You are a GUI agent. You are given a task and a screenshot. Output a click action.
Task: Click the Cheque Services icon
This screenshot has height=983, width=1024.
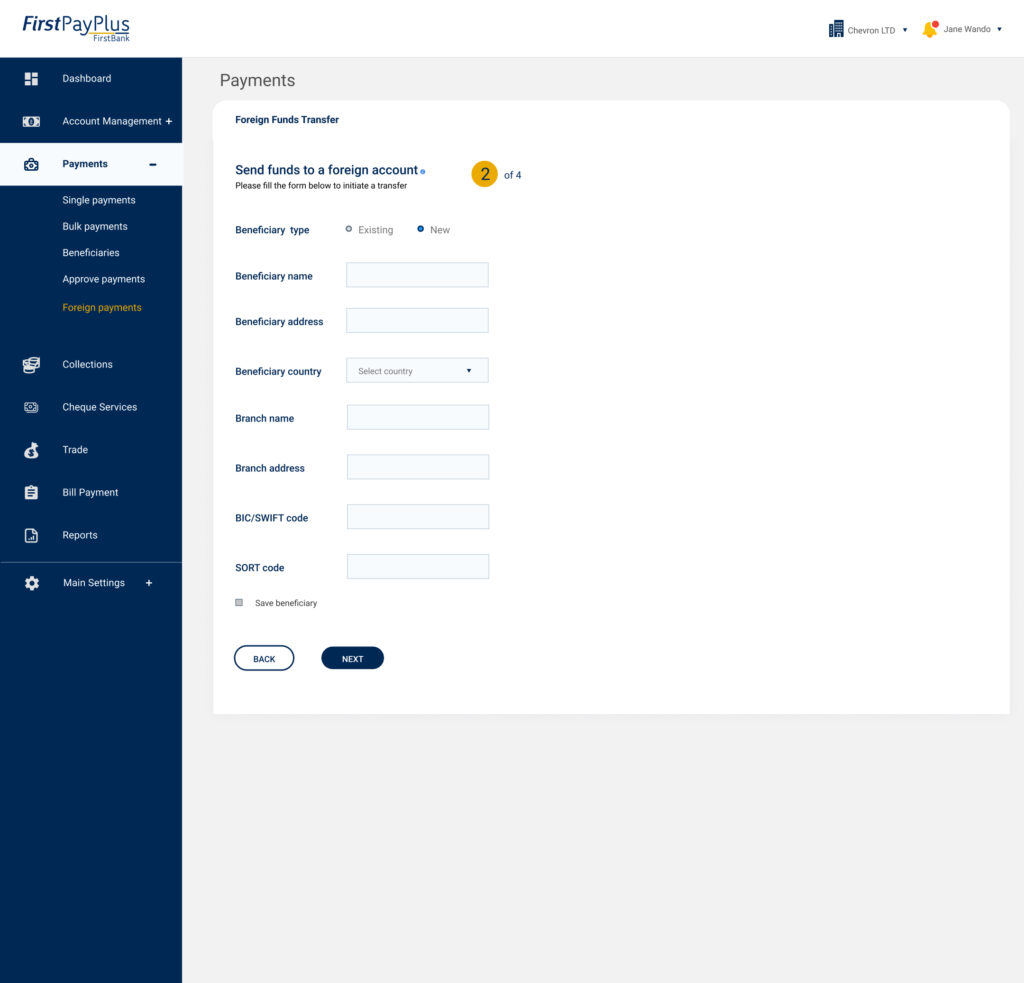[x=31, y=408]
